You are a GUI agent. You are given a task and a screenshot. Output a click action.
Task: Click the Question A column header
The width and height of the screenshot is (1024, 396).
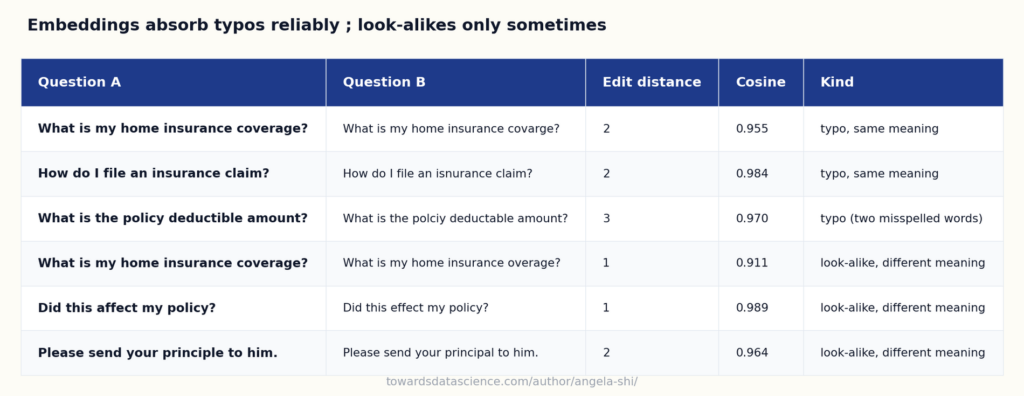(x=174, y=82)
